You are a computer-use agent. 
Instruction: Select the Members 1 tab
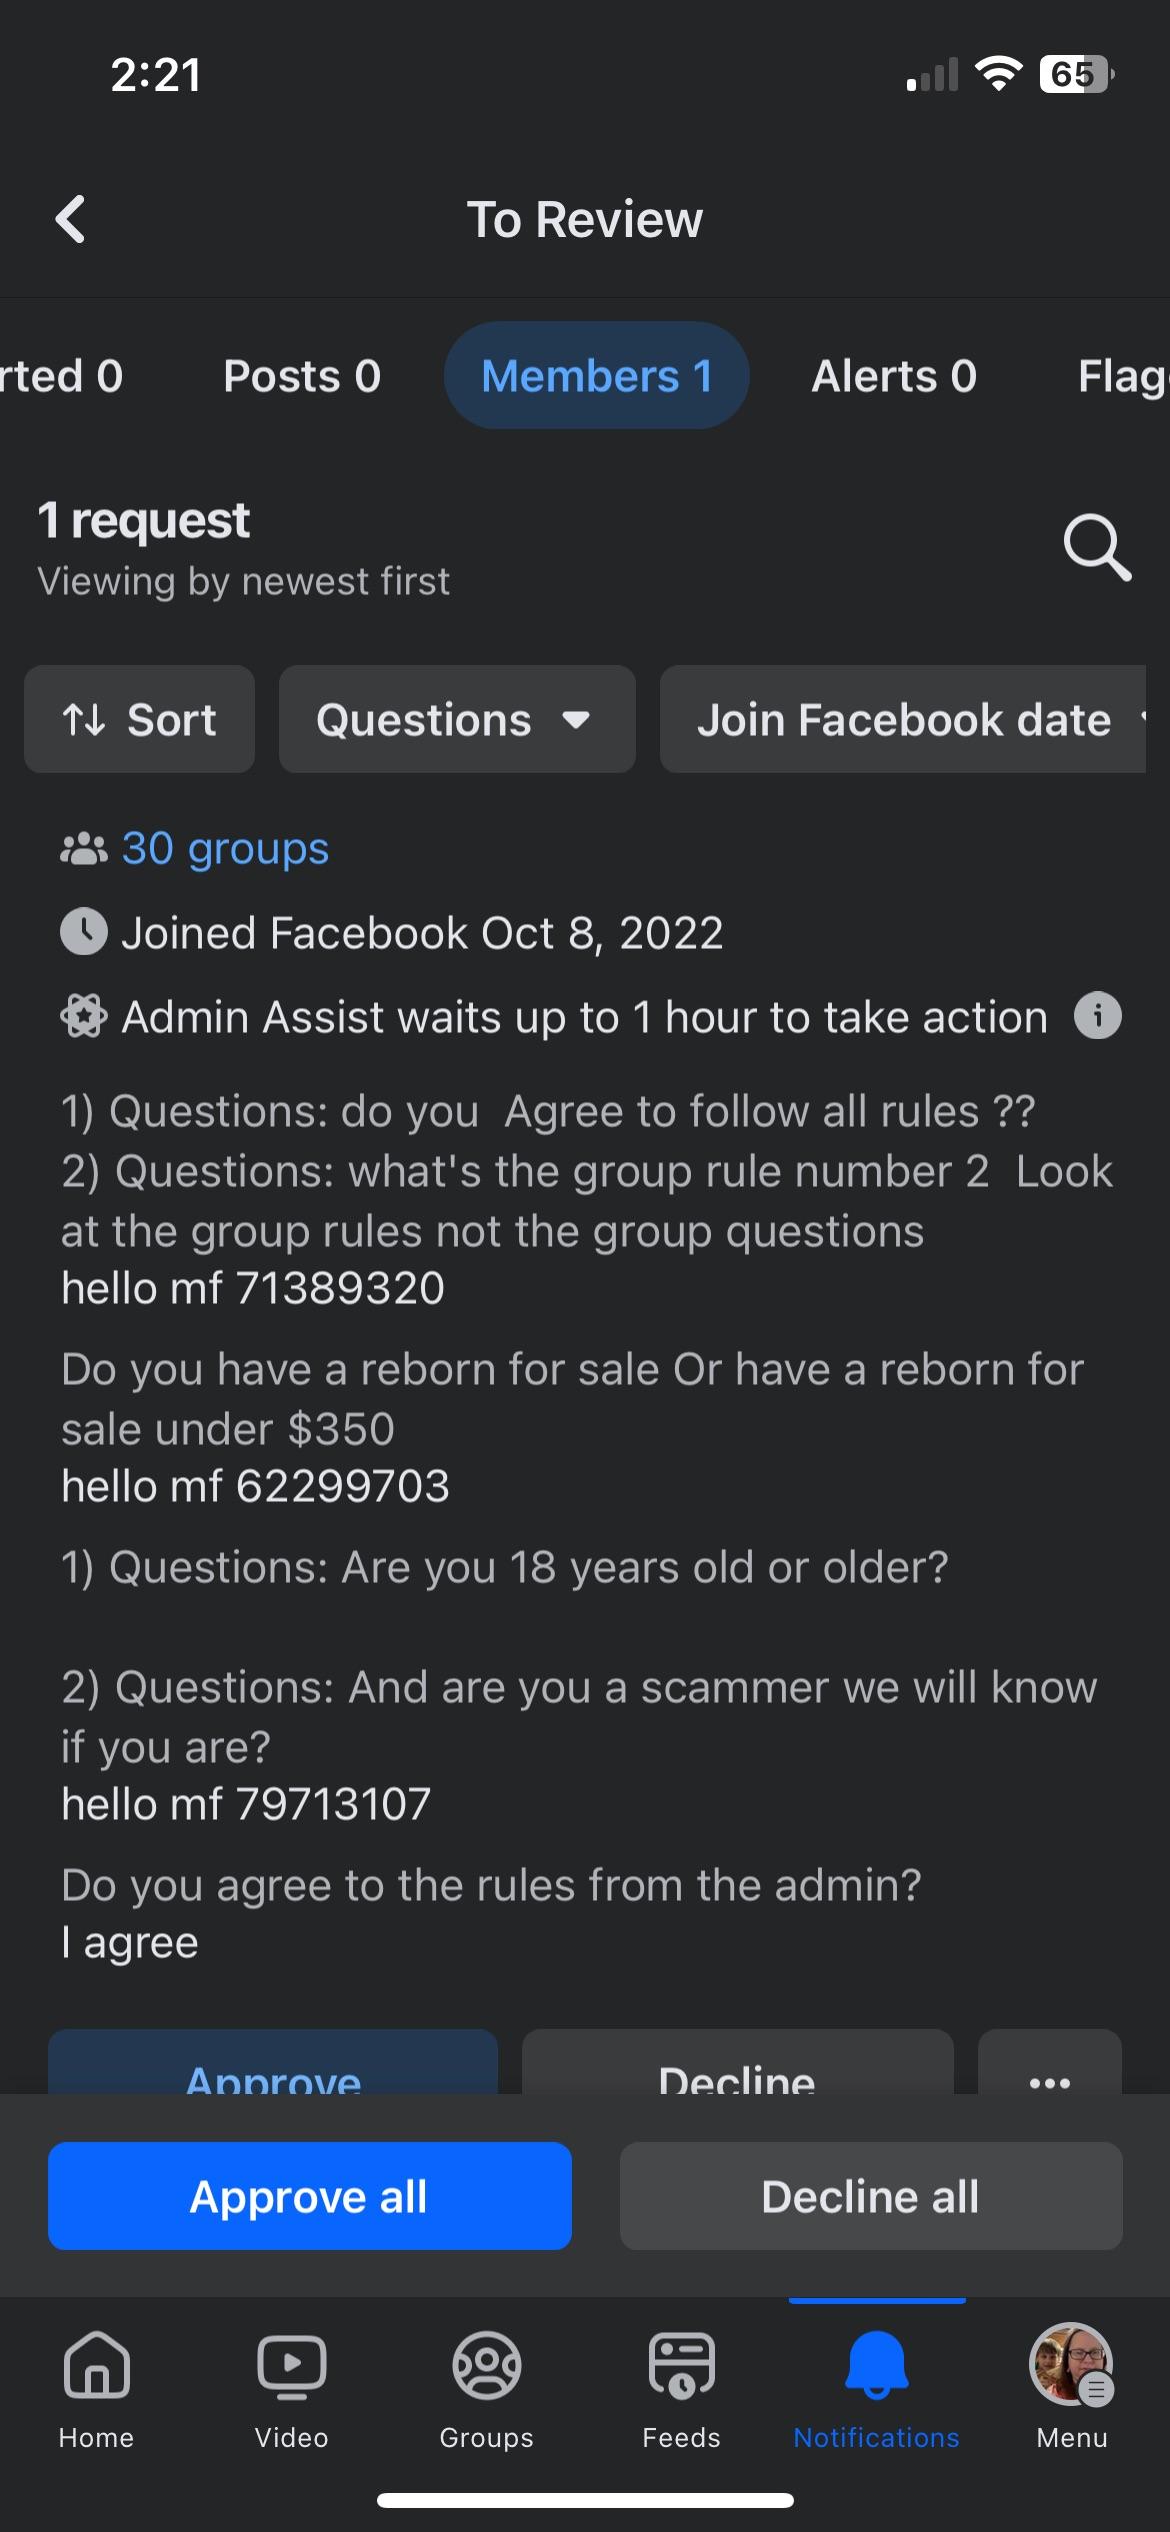click(x=596, y=376)
